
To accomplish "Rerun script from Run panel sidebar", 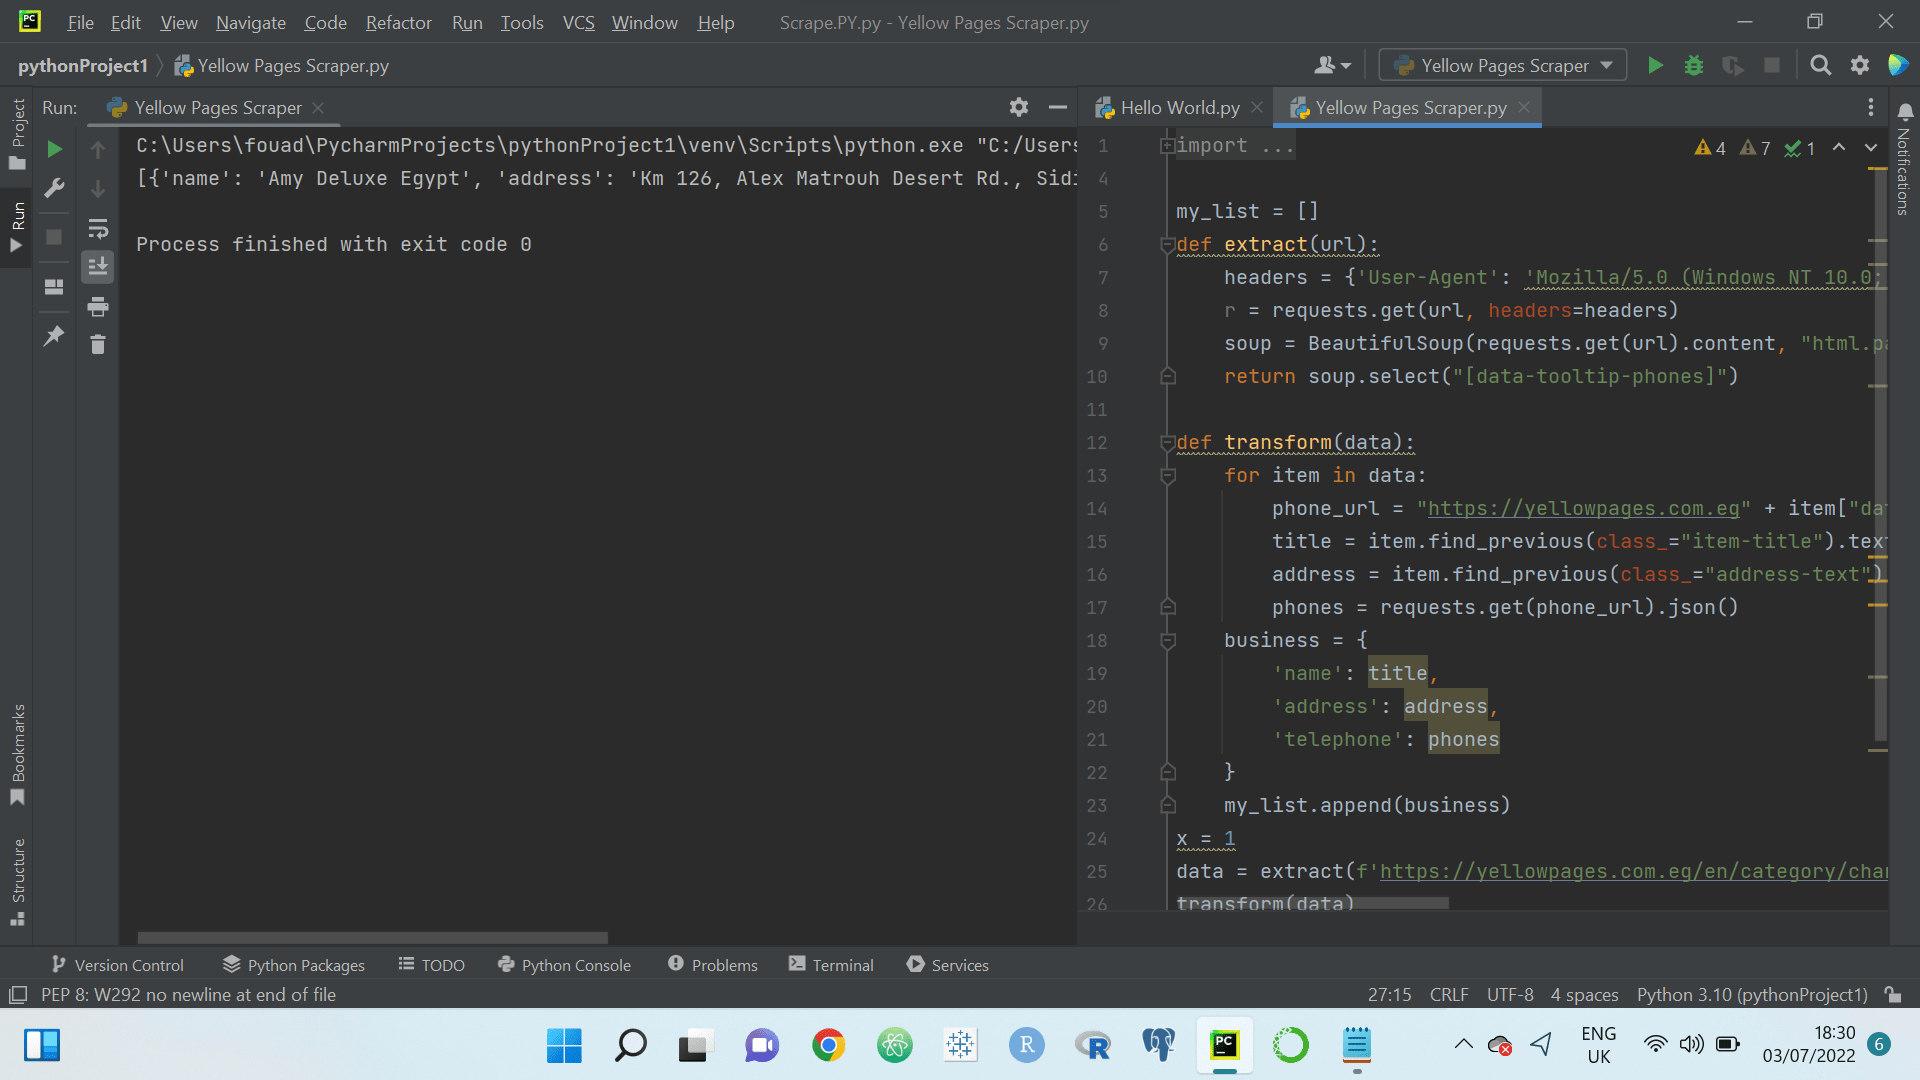I will pos(55,149).
